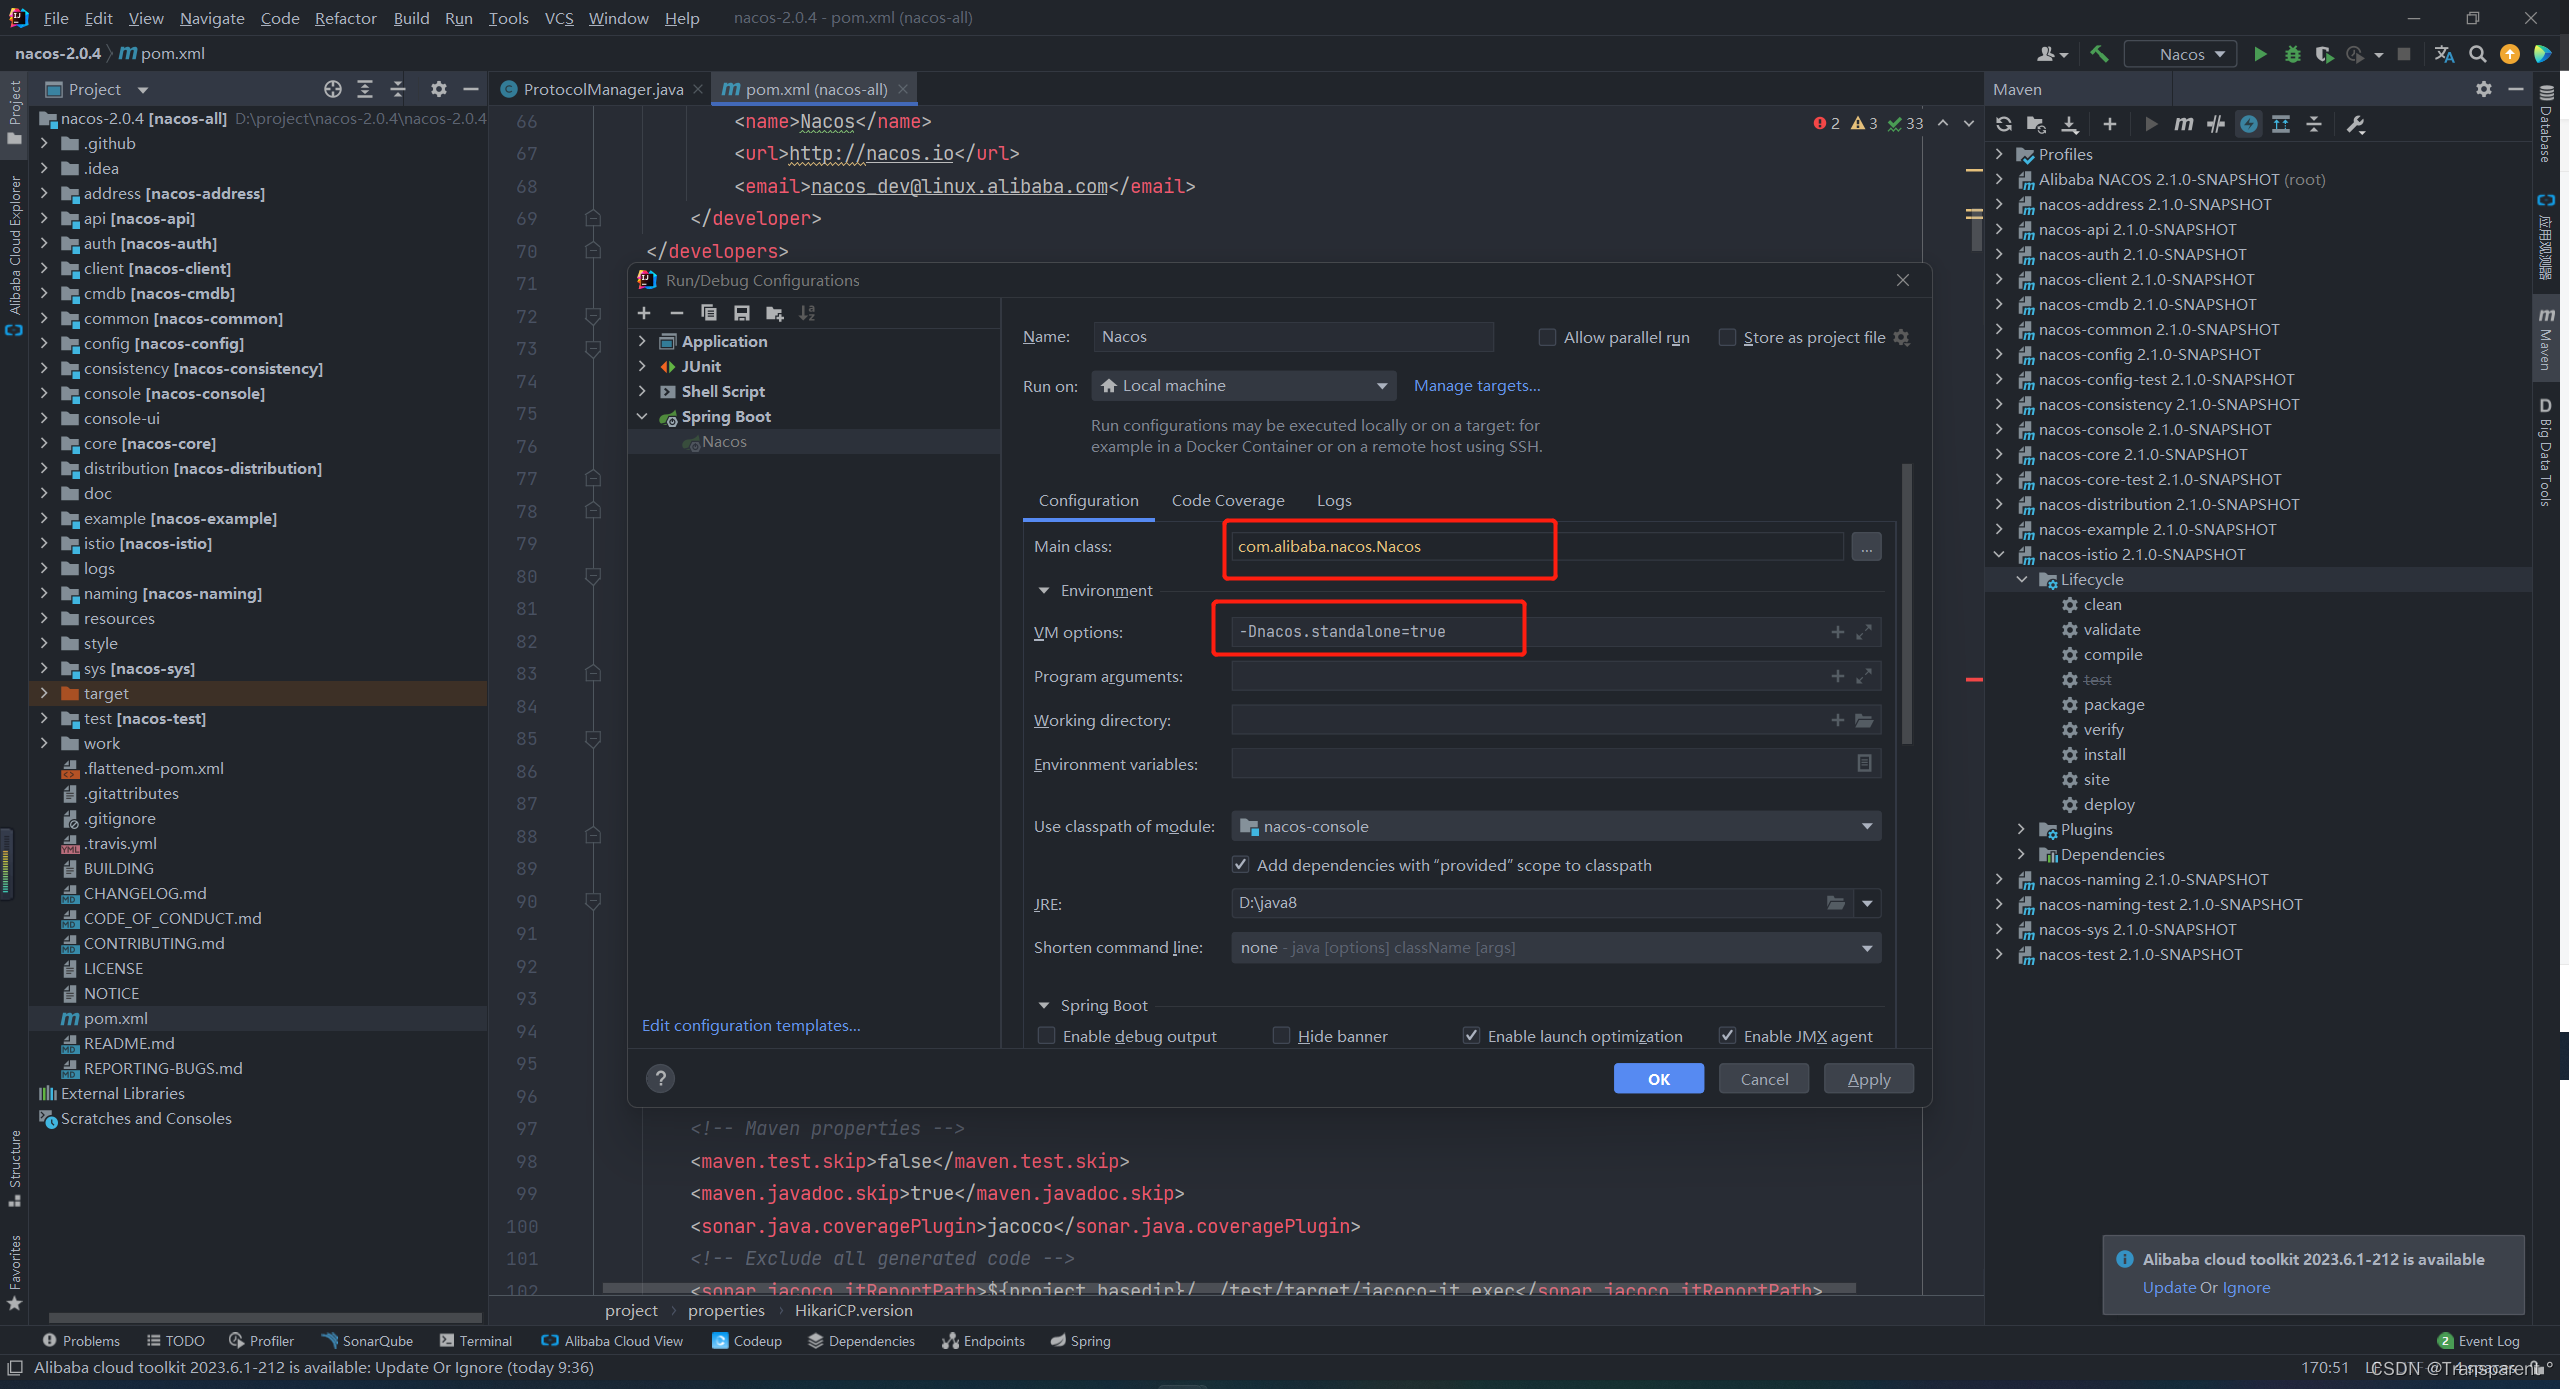
Task: Open the JRE dropdown
Action: pyautogui.click(x=1866, y=903)
